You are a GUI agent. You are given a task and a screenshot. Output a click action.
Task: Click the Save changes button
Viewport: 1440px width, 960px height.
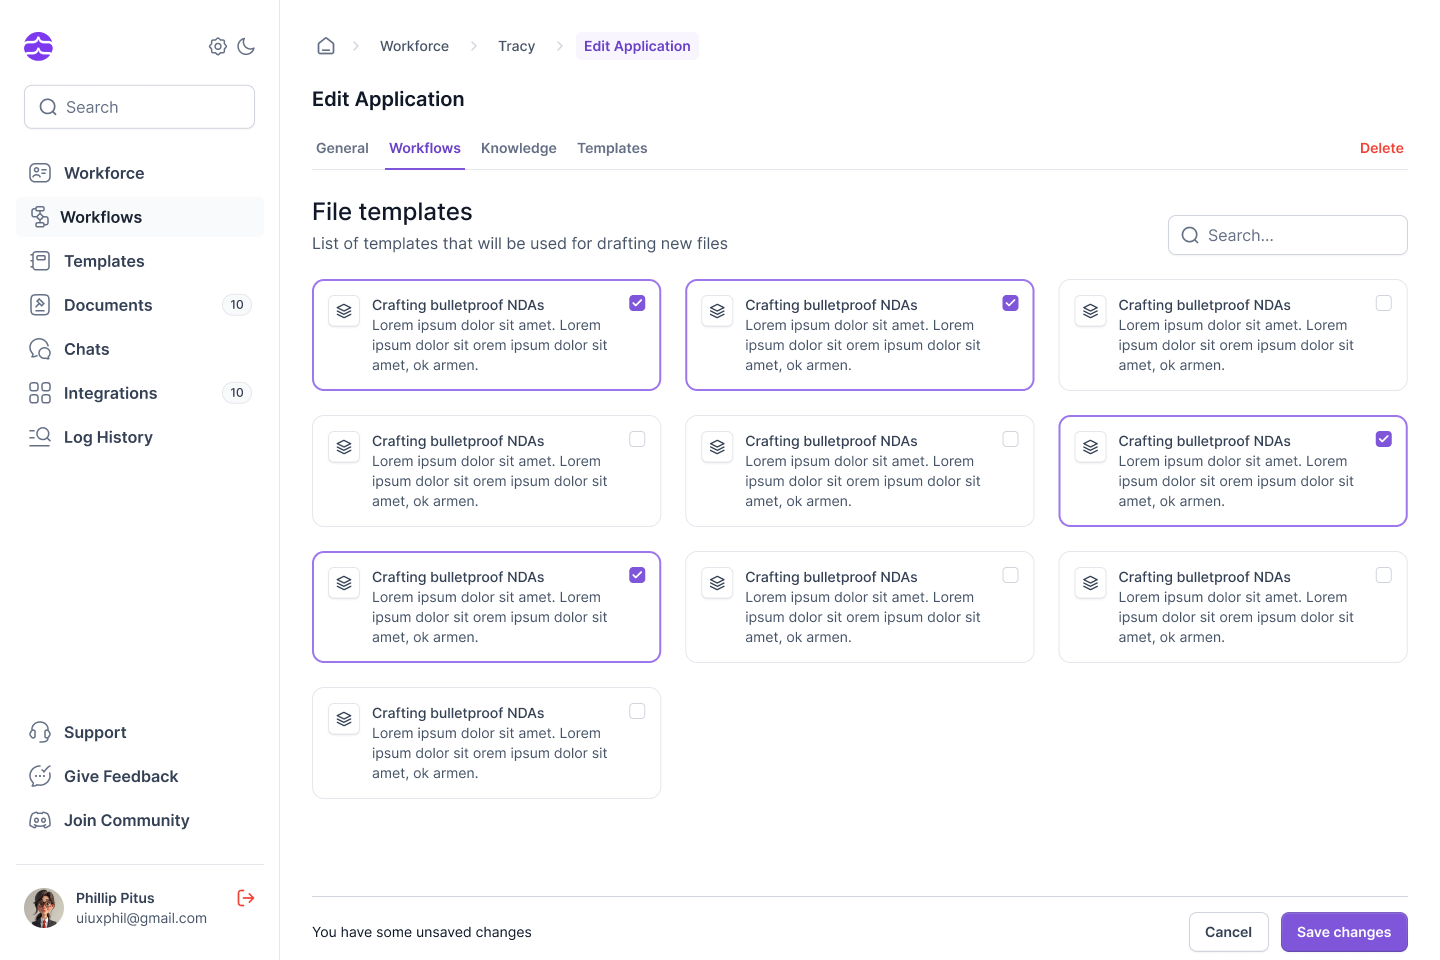click(x=1344, y=931)
